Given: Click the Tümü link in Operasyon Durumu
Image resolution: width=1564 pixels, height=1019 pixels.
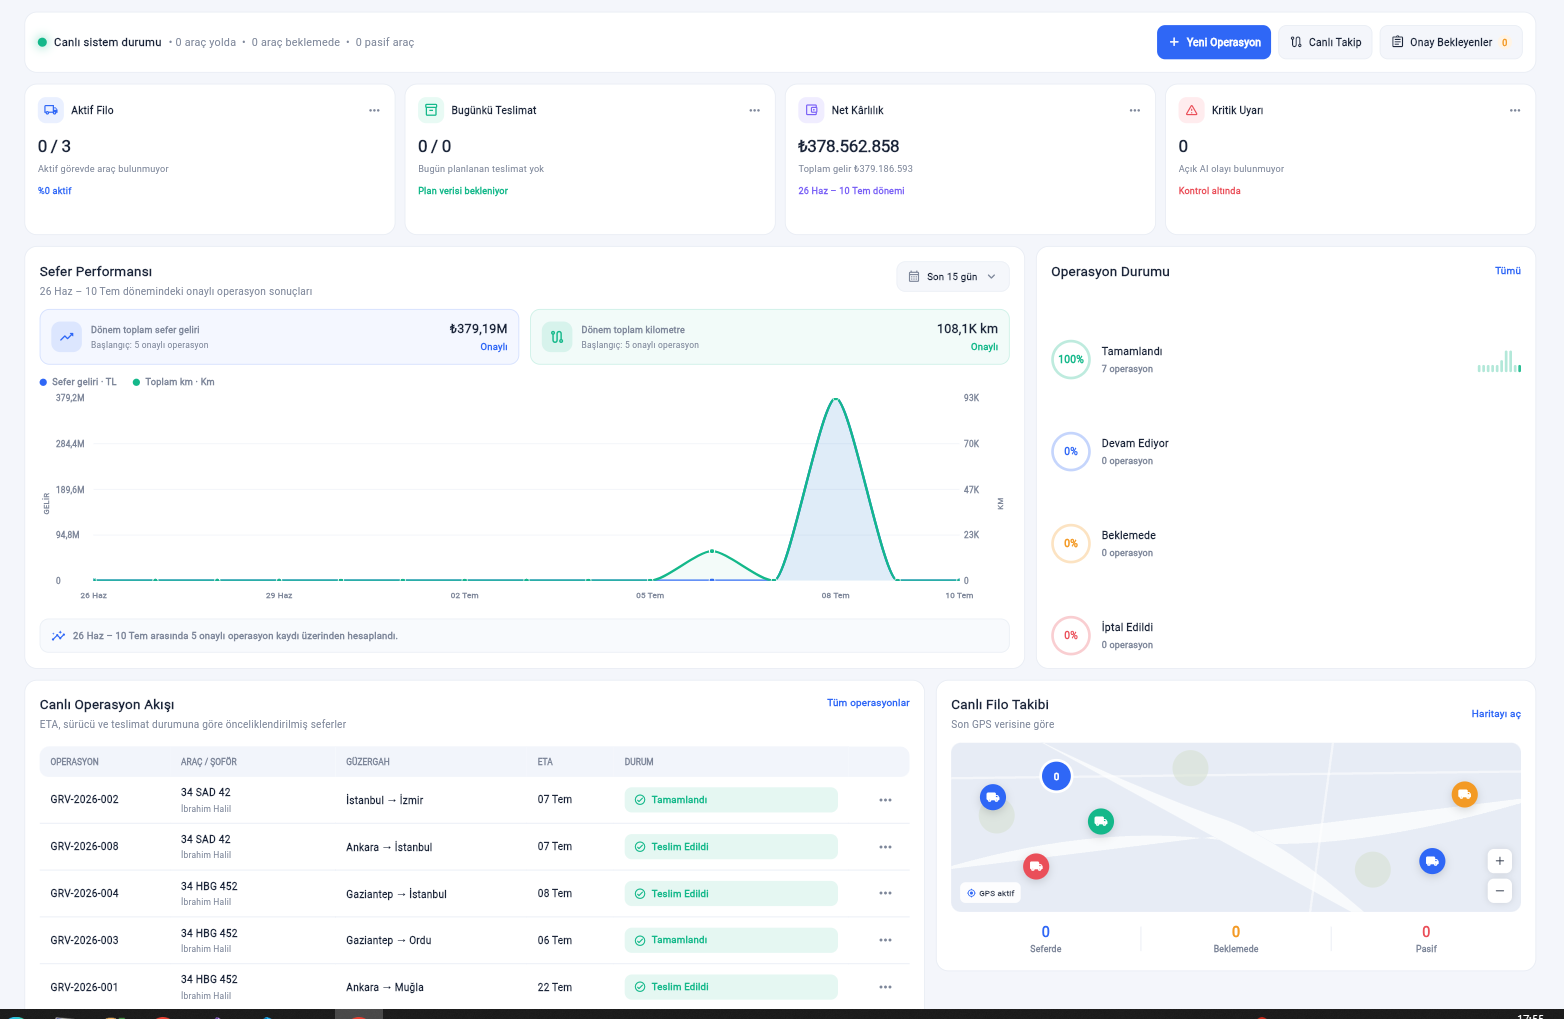Looking at the screenshot, I should (1507, 271).
